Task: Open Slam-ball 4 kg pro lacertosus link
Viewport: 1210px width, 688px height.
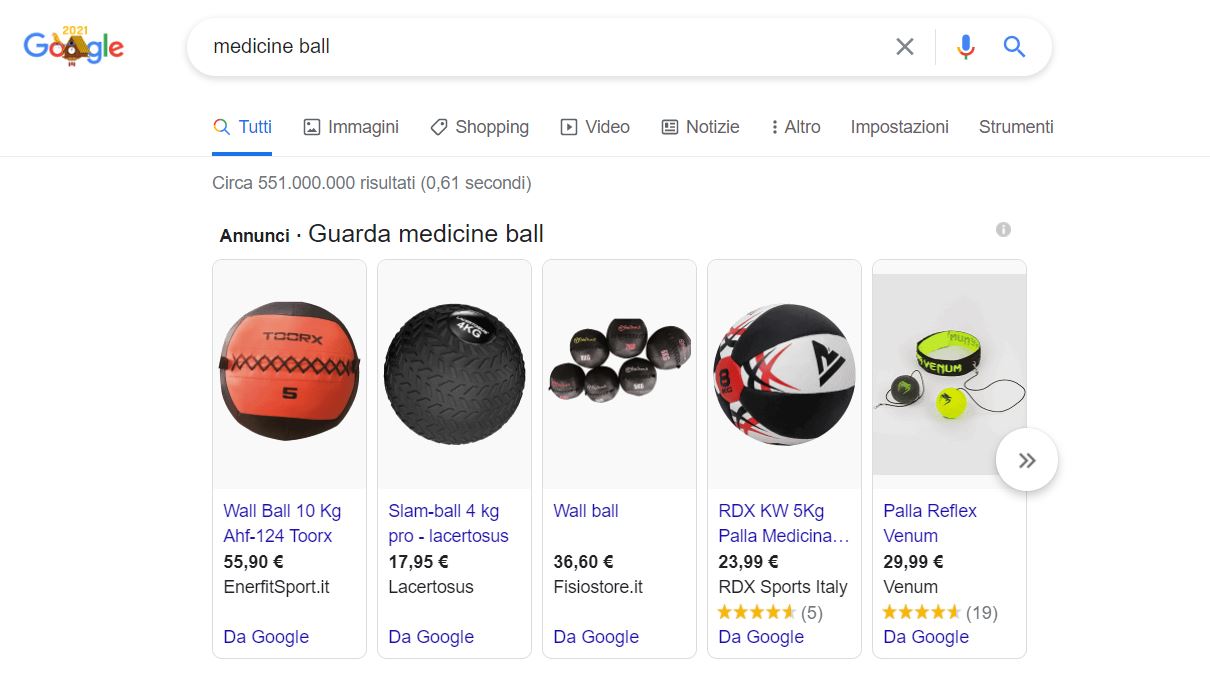Action: [x=448, y=523]
